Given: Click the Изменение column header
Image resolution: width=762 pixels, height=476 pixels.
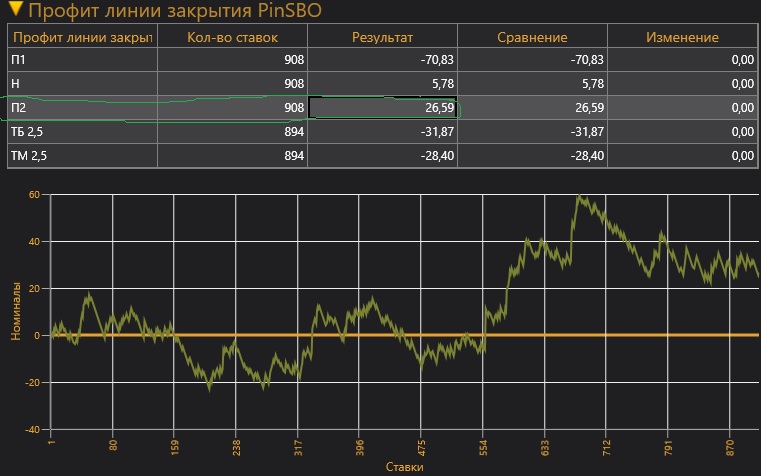Looking at the screenshot, I should pos(682,37).
